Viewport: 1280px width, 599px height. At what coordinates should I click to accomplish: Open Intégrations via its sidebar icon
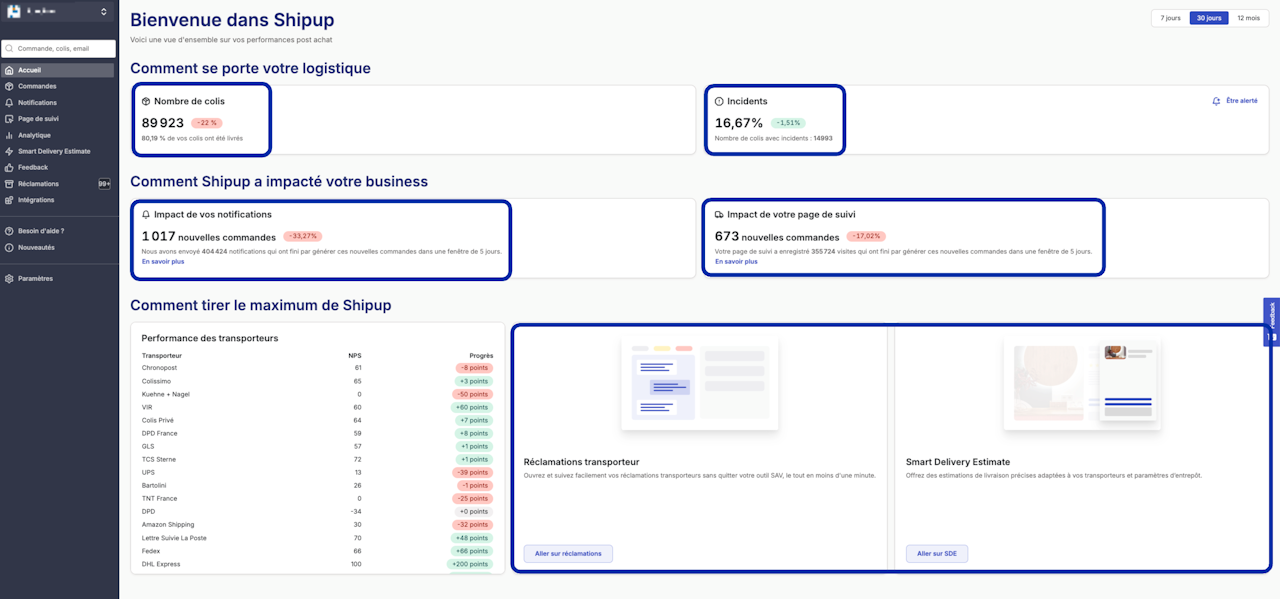[9, 200]
